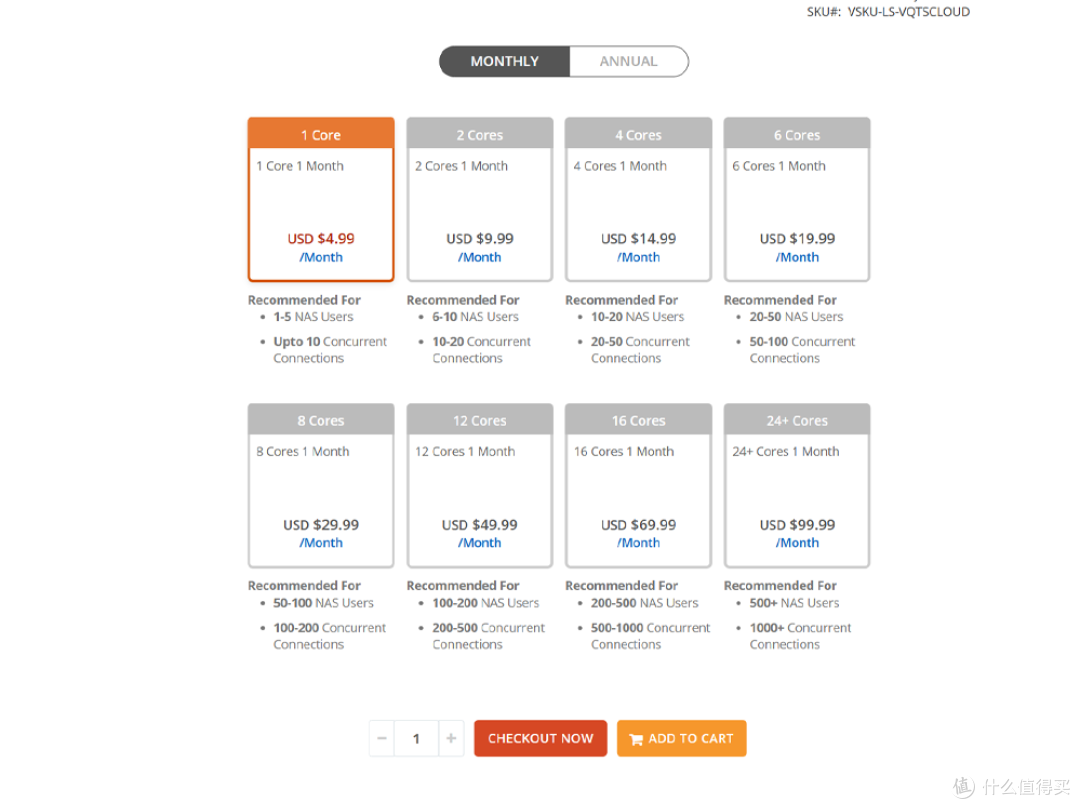This screenshot has height=809, width=1080.
Task: Click the '1-5 NAS Users' text
Action: pos(313,317)
